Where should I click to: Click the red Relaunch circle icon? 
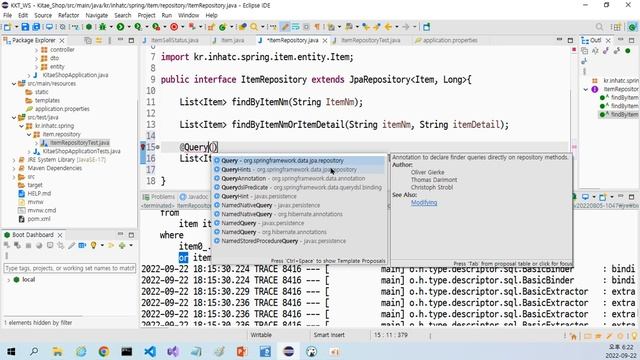[x=174, y=27]
